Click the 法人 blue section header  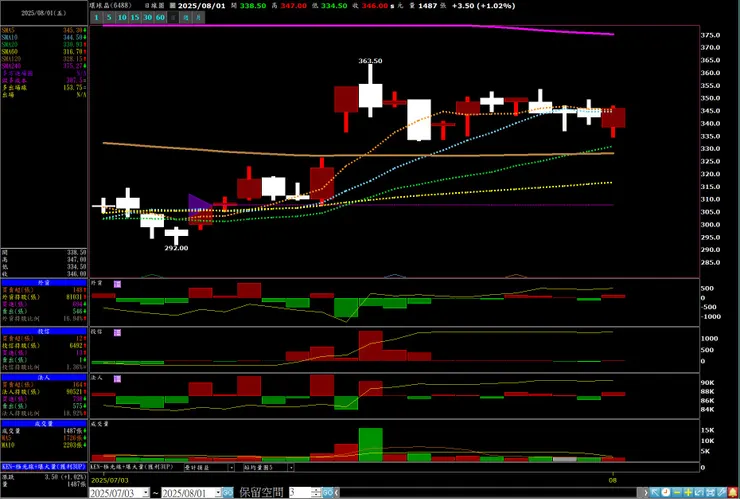click(x=44, y=378)
